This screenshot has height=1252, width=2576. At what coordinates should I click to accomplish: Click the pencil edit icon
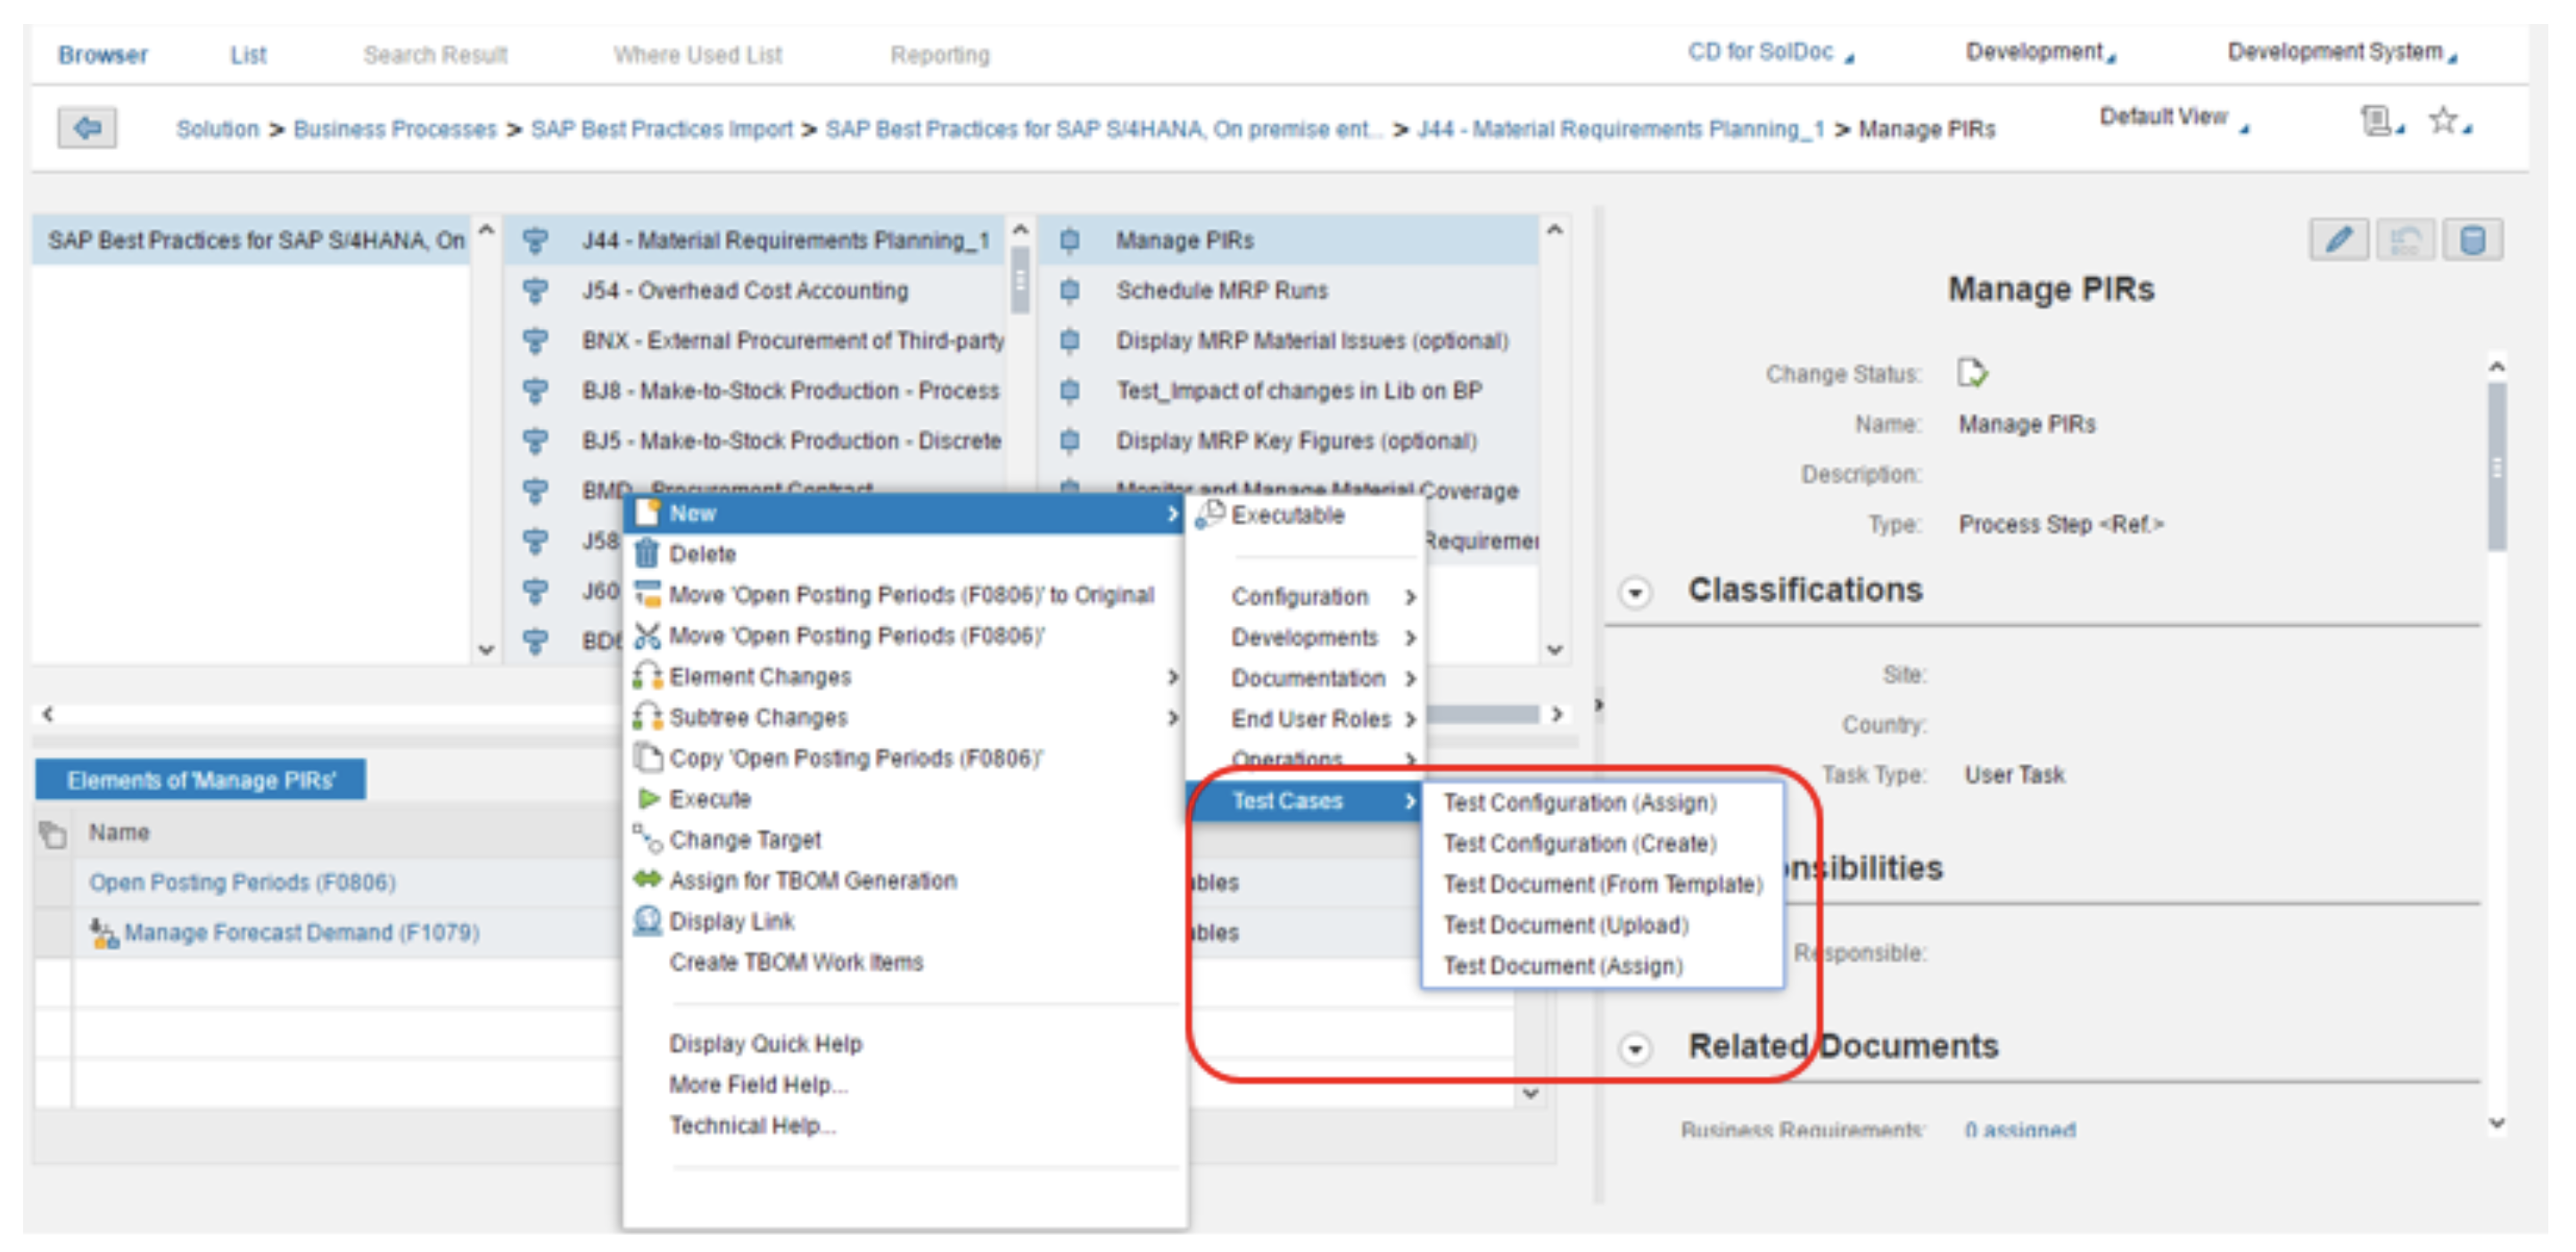pyautogui.click(x=2338, y=240)
